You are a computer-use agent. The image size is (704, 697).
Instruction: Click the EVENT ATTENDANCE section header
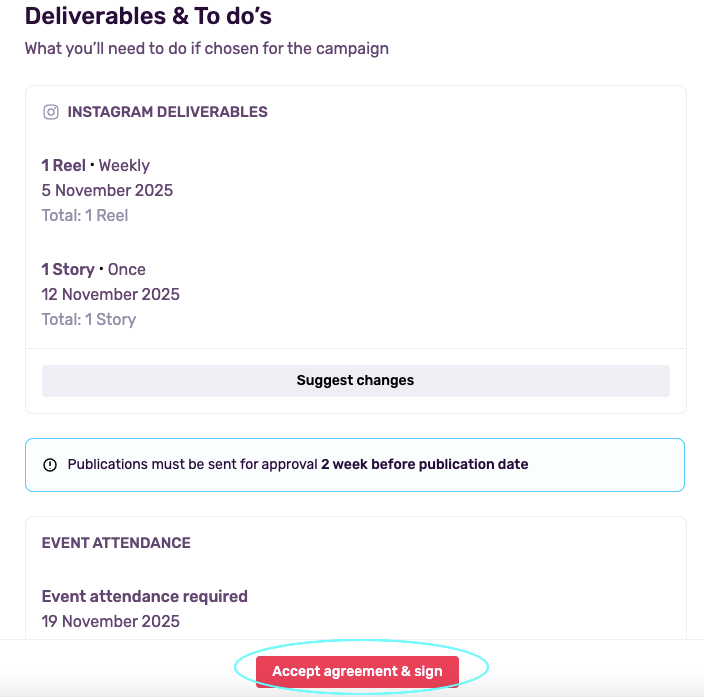[x=116, y=543]
